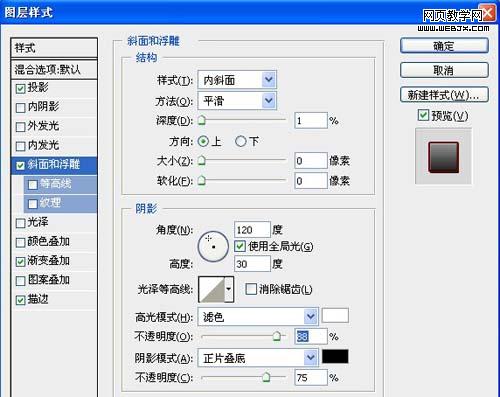Open the 描边 stroke settings by its label
Screen dimensions: 500x397
(x=38, y=299)
